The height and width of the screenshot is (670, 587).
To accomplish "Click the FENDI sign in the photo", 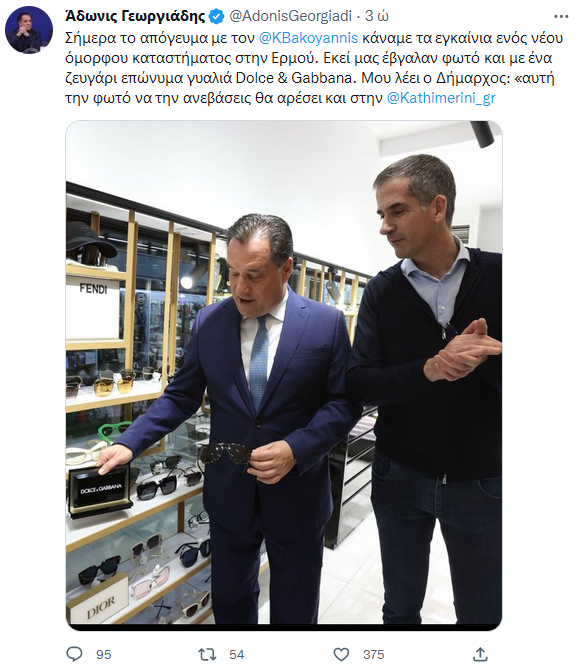I will pos(93,289).
